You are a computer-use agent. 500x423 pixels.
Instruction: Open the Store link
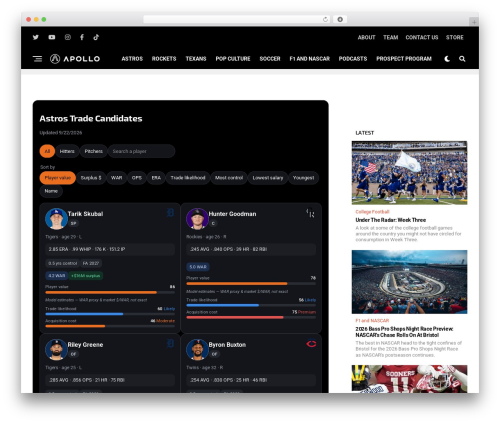click(455, 37)
